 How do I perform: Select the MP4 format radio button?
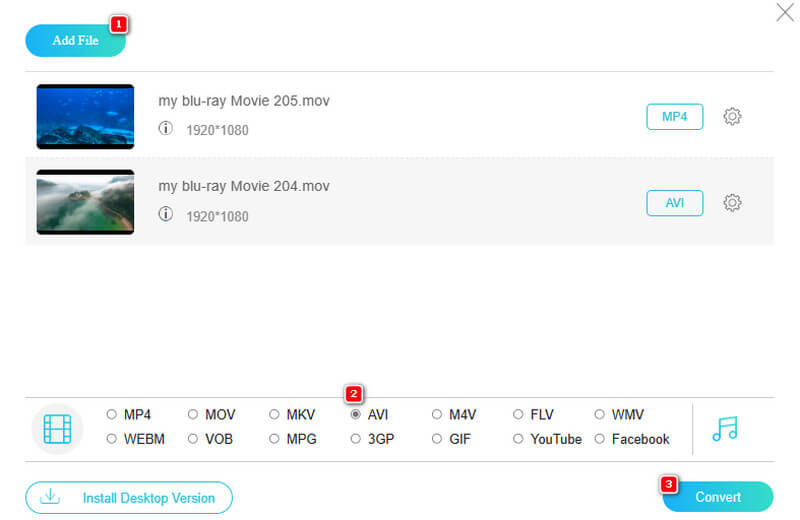coord(111,414)
